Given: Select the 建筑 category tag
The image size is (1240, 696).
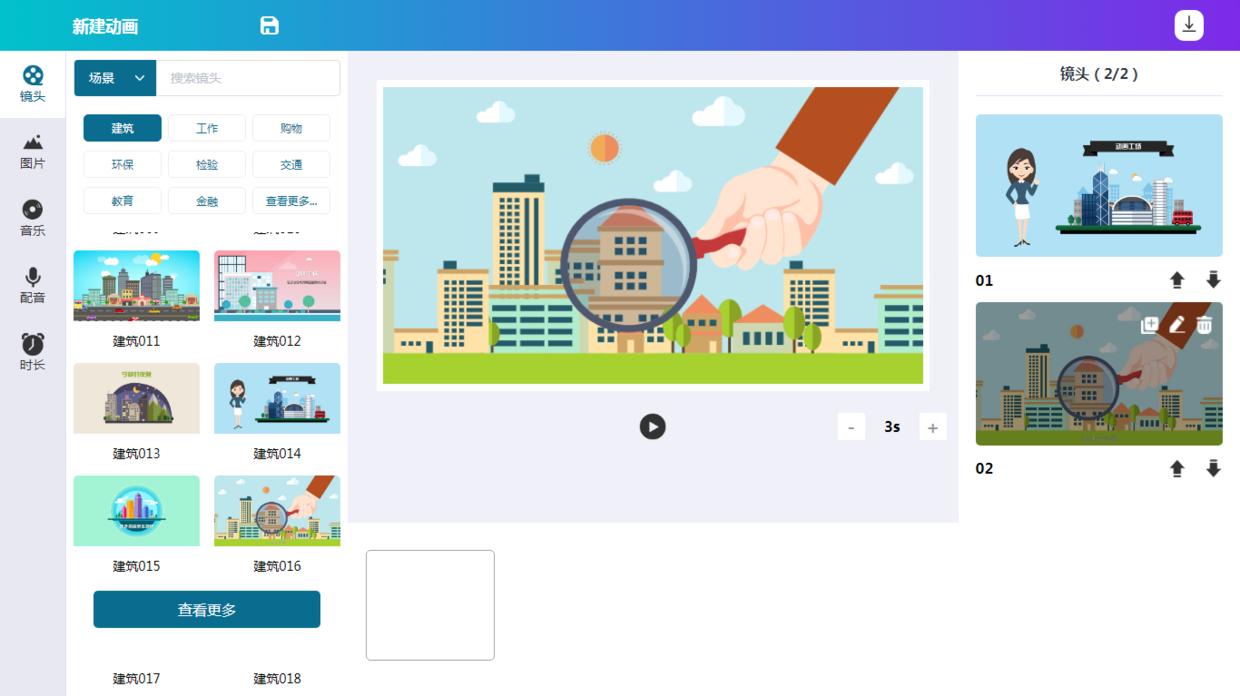Looking at the screenshot, I should point(122,128).
